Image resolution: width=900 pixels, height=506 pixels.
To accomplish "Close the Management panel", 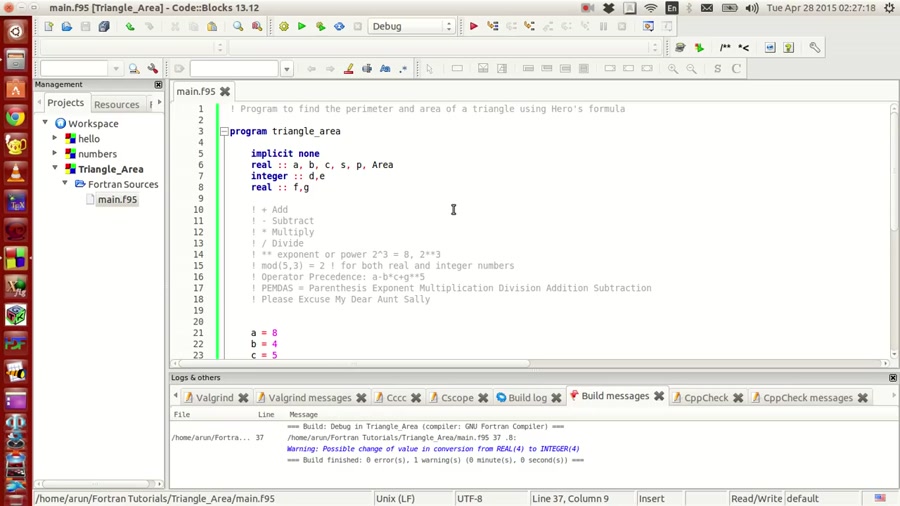I will pyautogui.click(x=158, y=85).
